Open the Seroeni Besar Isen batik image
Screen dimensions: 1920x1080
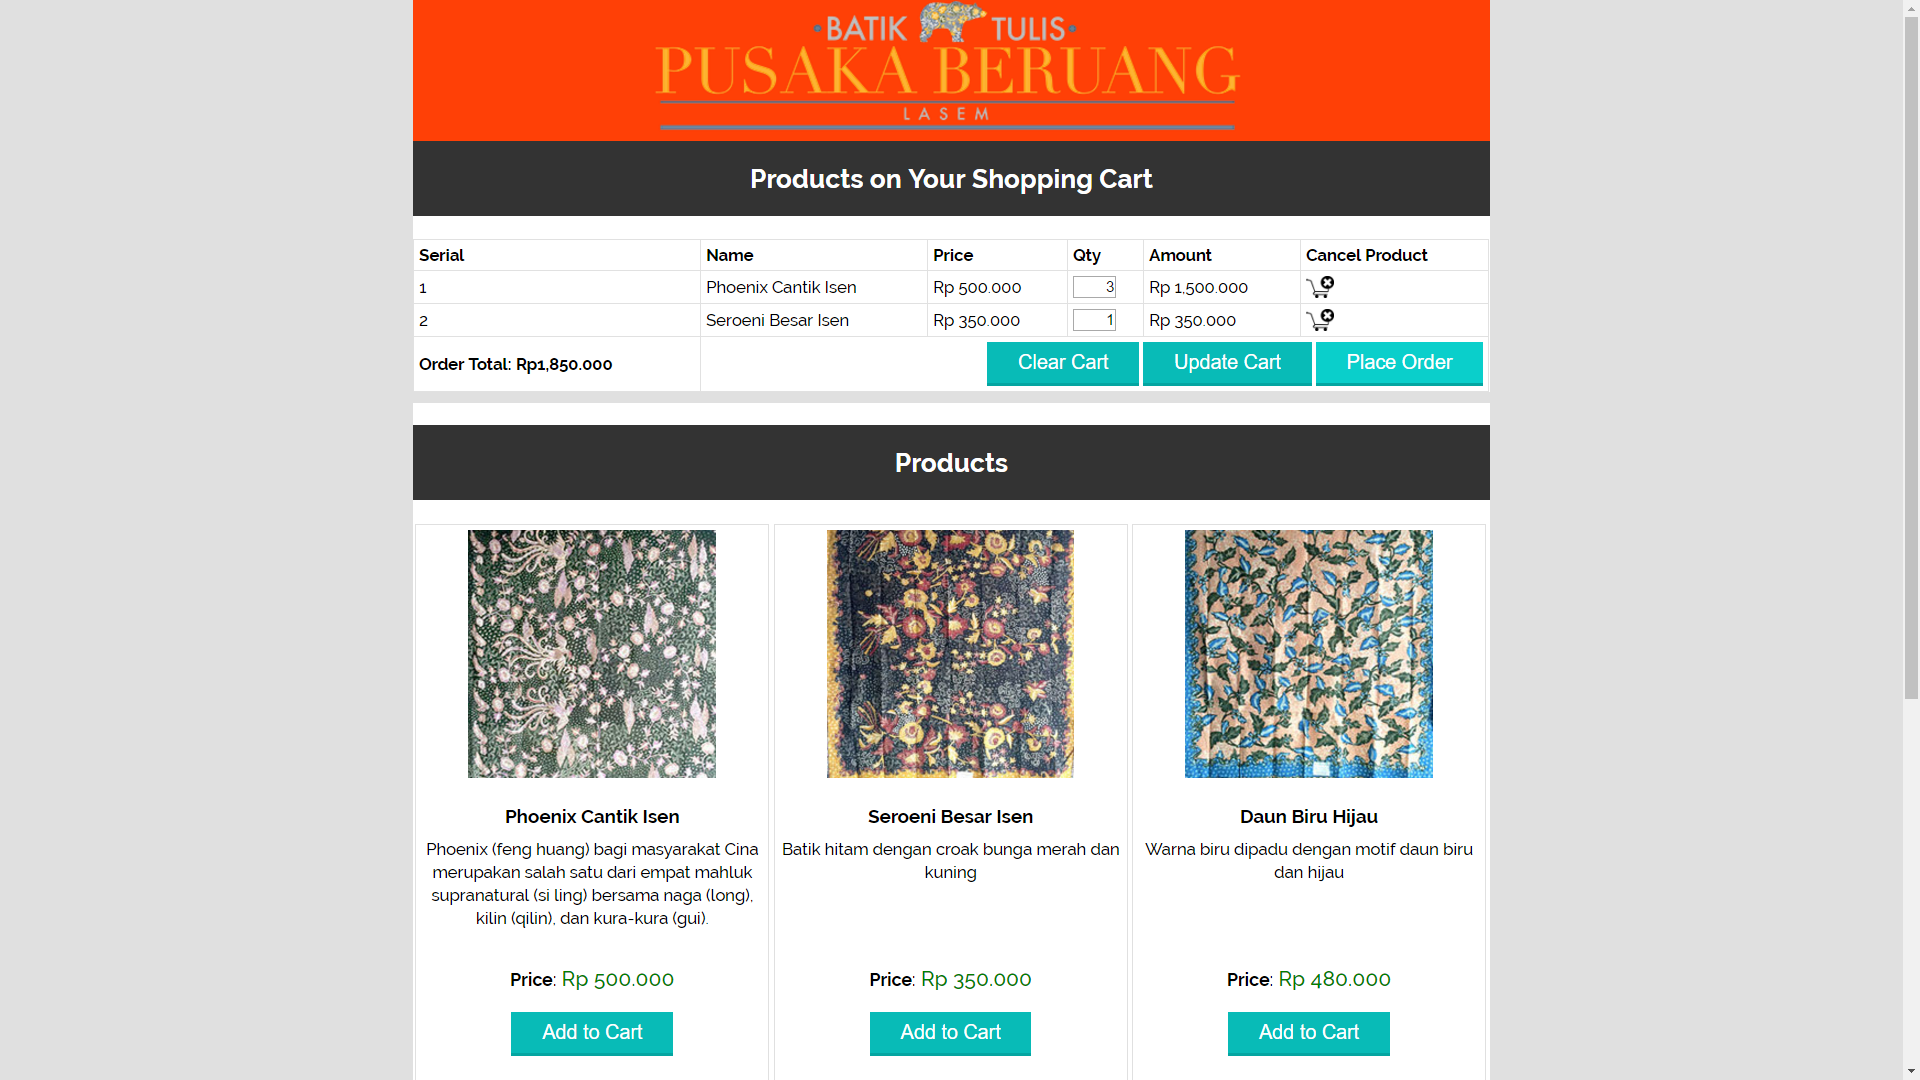[950, 654]
